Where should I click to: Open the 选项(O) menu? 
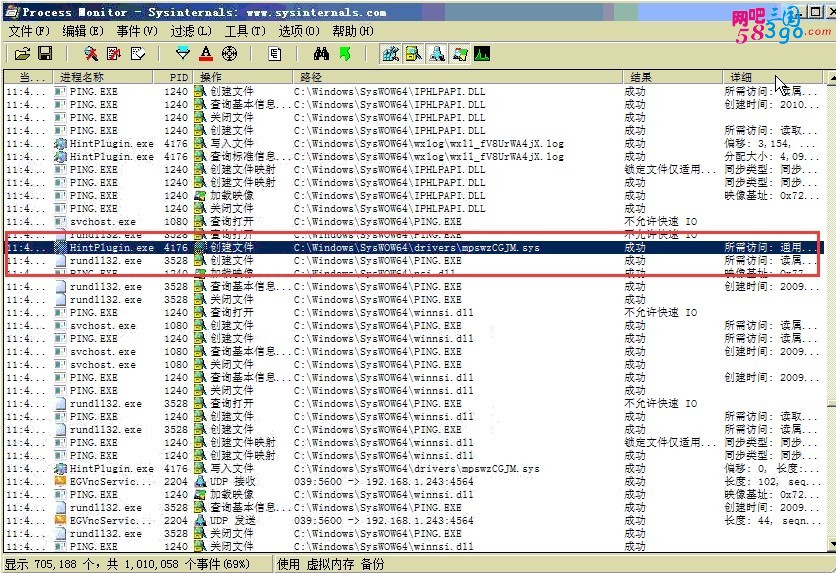tap(299, 31)
